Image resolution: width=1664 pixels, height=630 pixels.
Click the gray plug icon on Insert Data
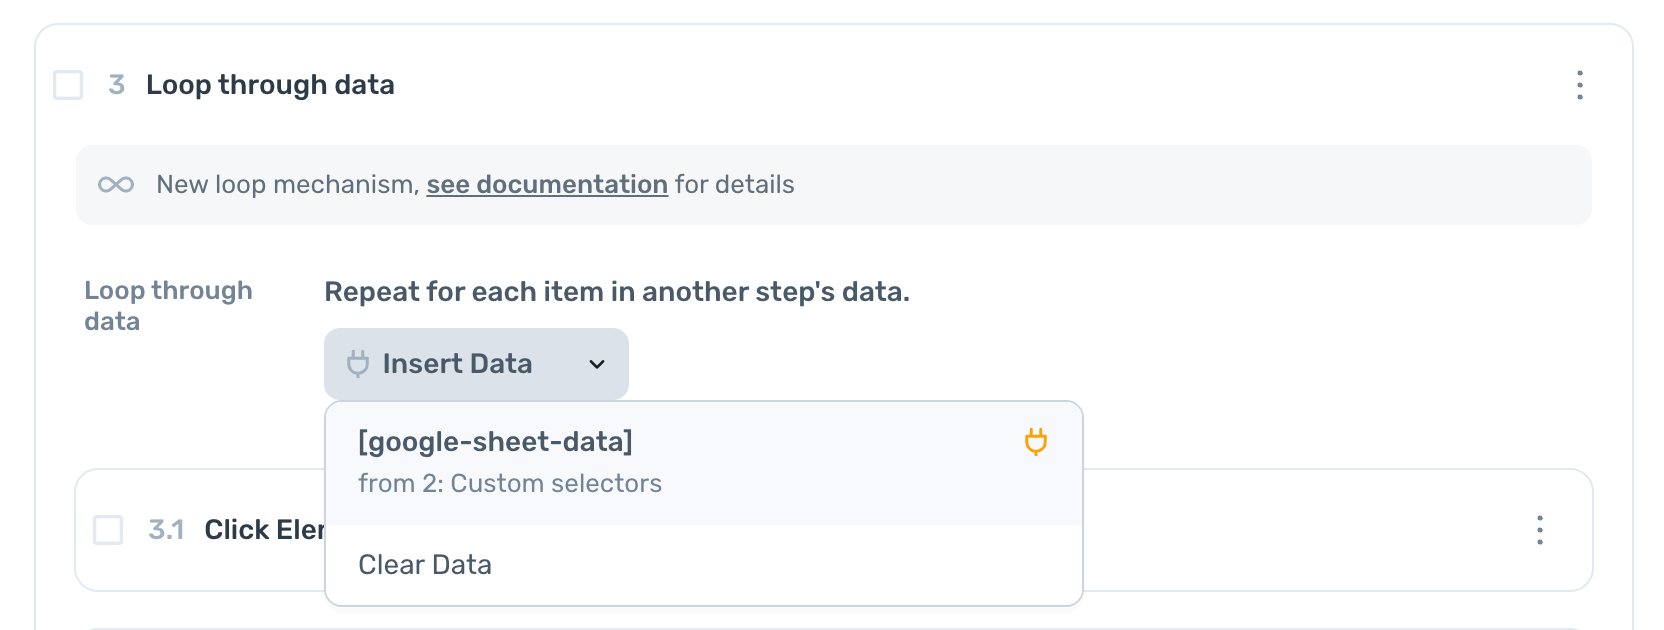[358, 364]
